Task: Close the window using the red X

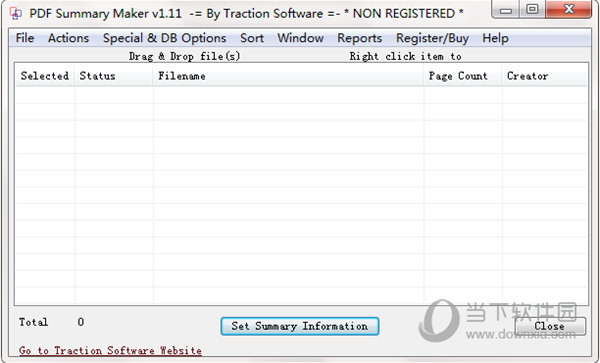Action: [x=569, y=10]
